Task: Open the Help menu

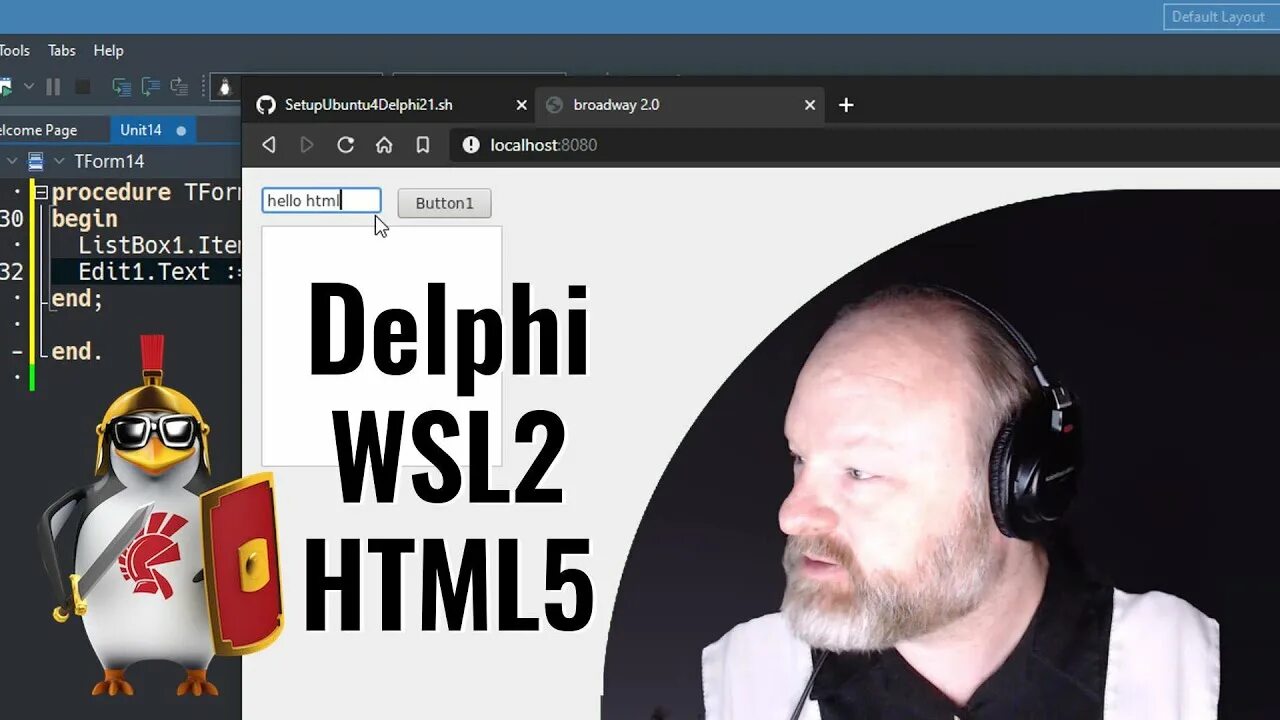Action: pyautogui.click(x=108, y=50)
